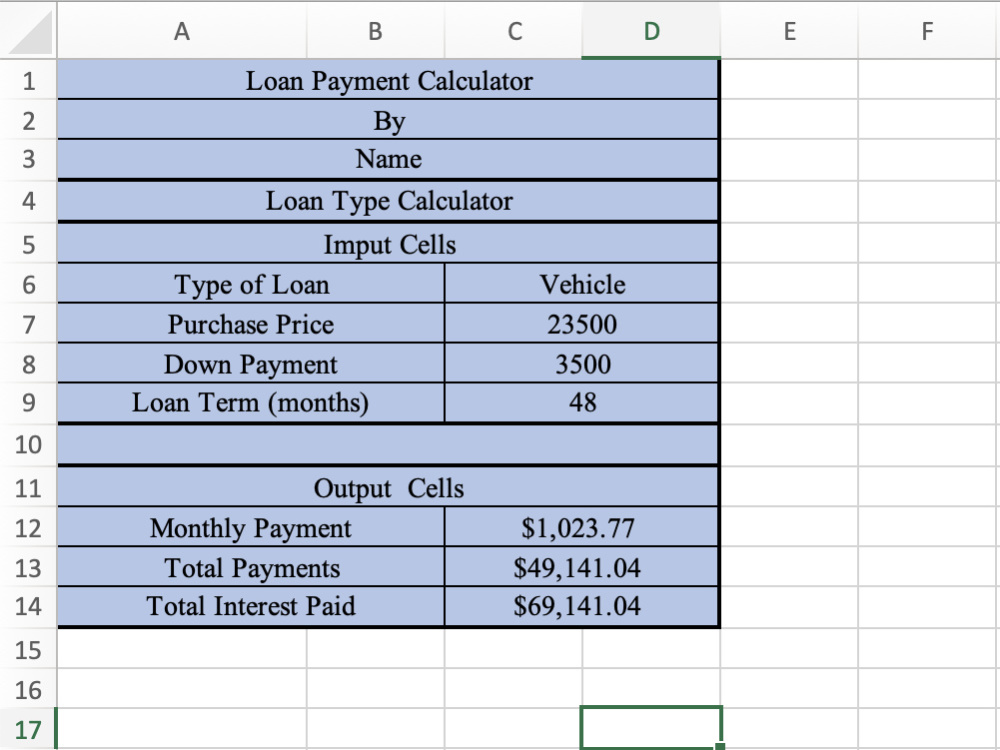Click the 'Loan Type Calculator' heading cell
Image resolution: width=1000 pixels, height=750 pixels.
coord(388,202)
